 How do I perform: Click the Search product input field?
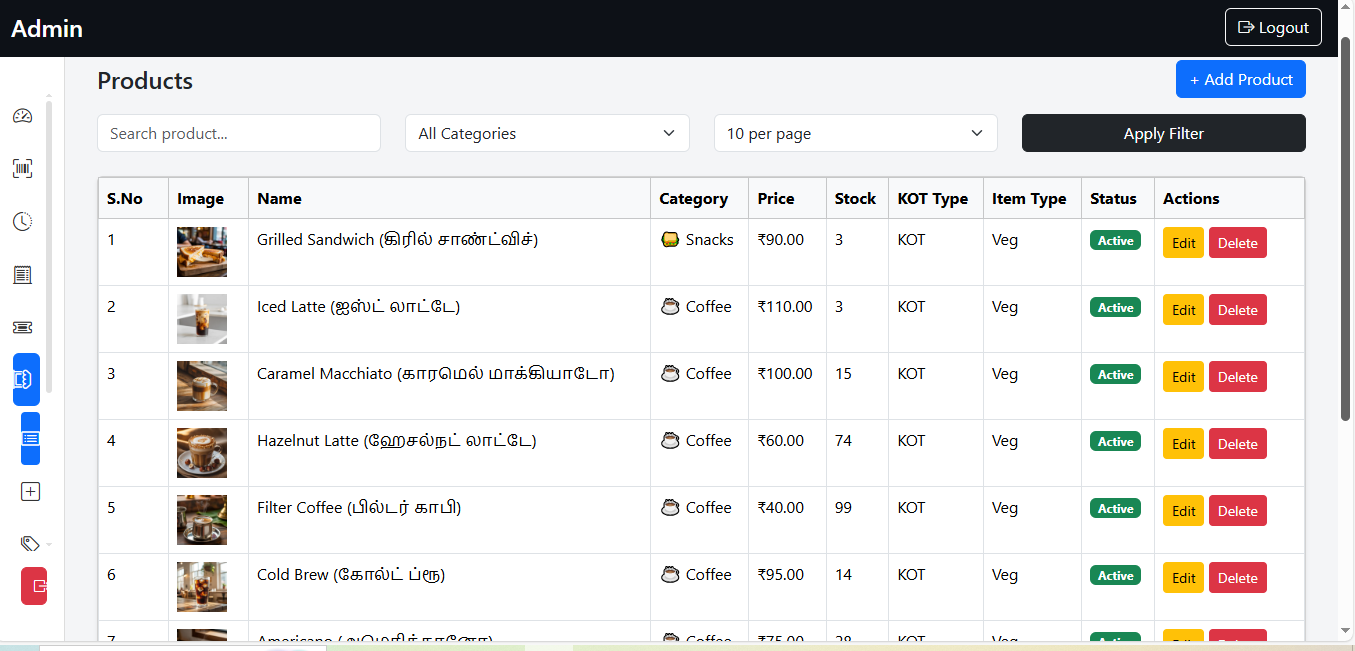click(x=239, y=133)
